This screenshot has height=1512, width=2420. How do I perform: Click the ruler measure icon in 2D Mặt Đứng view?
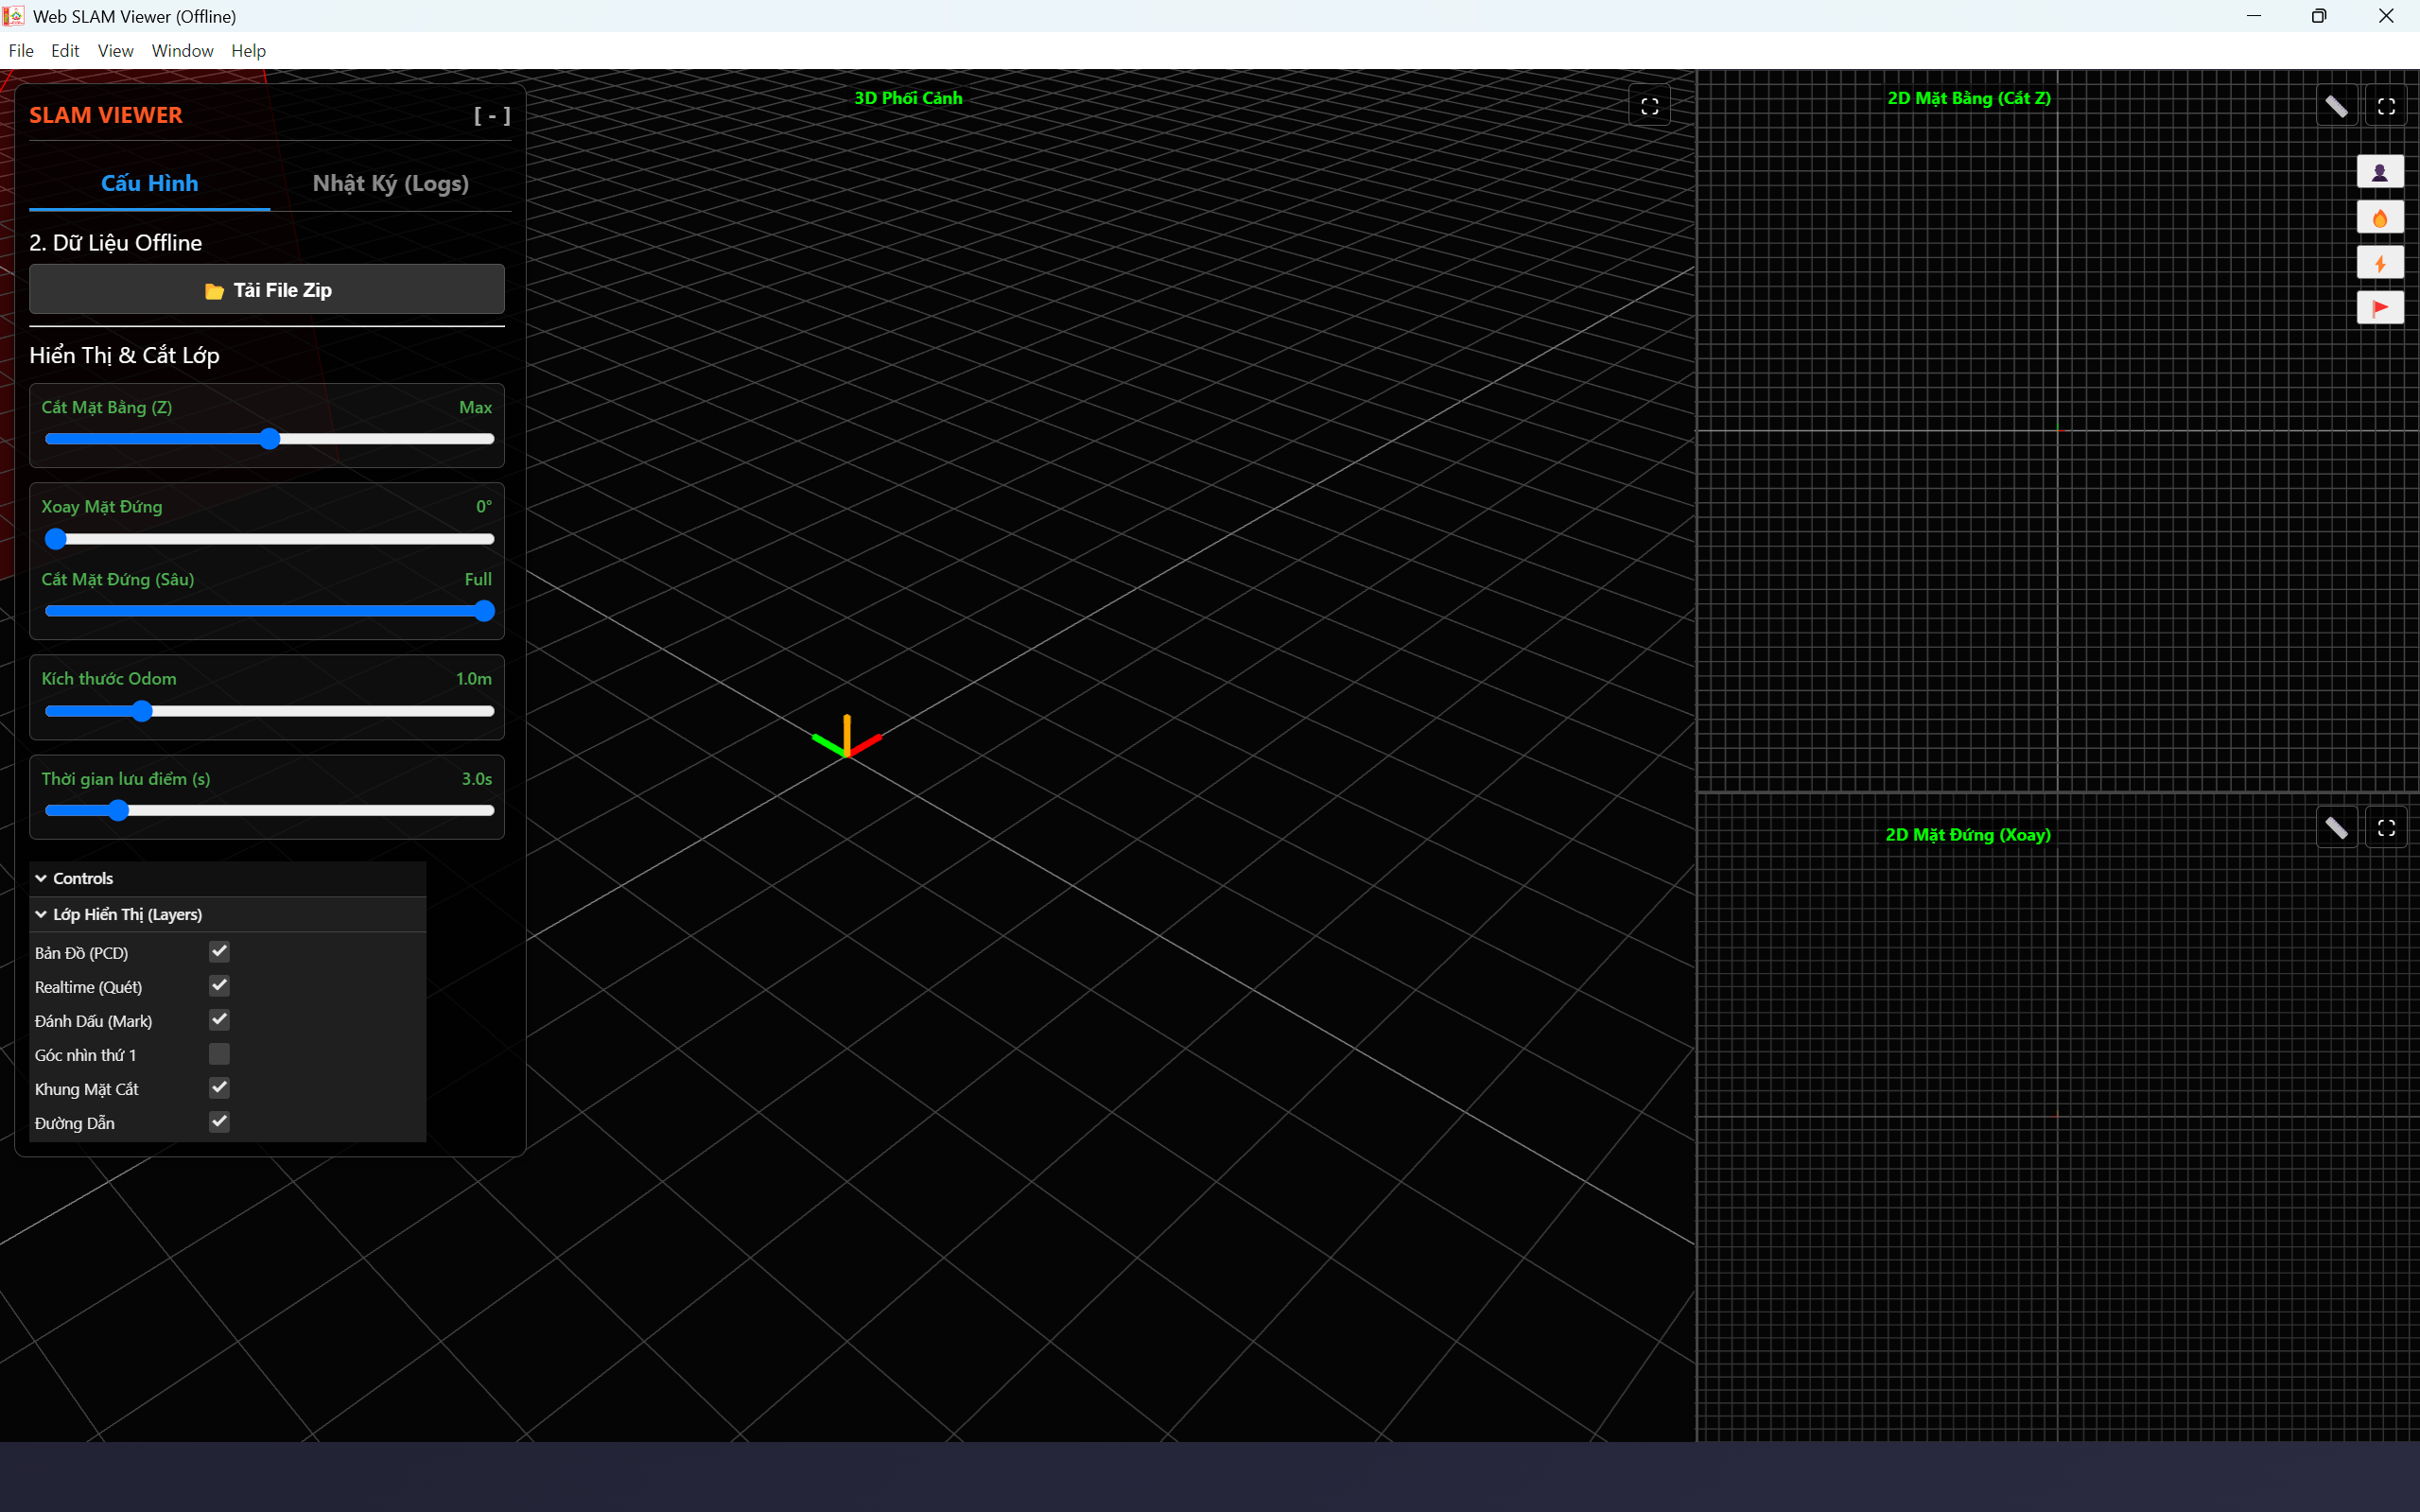pos(2336,828)
